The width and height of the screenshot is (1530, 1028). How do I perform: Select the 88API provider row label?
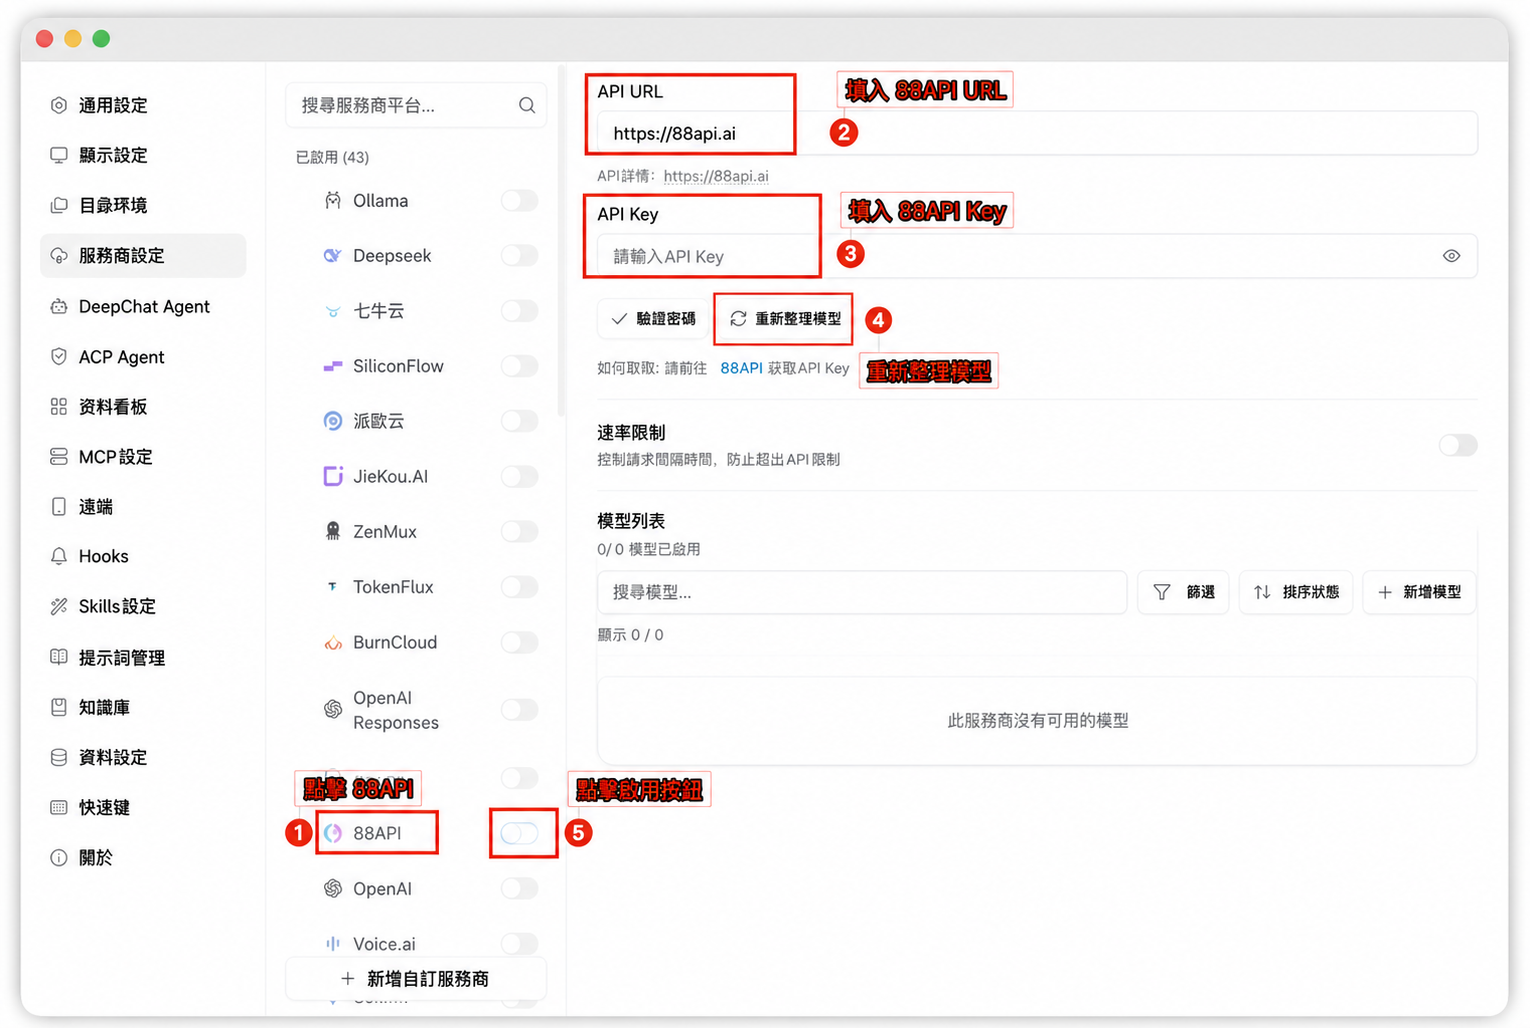coord(377,833)
